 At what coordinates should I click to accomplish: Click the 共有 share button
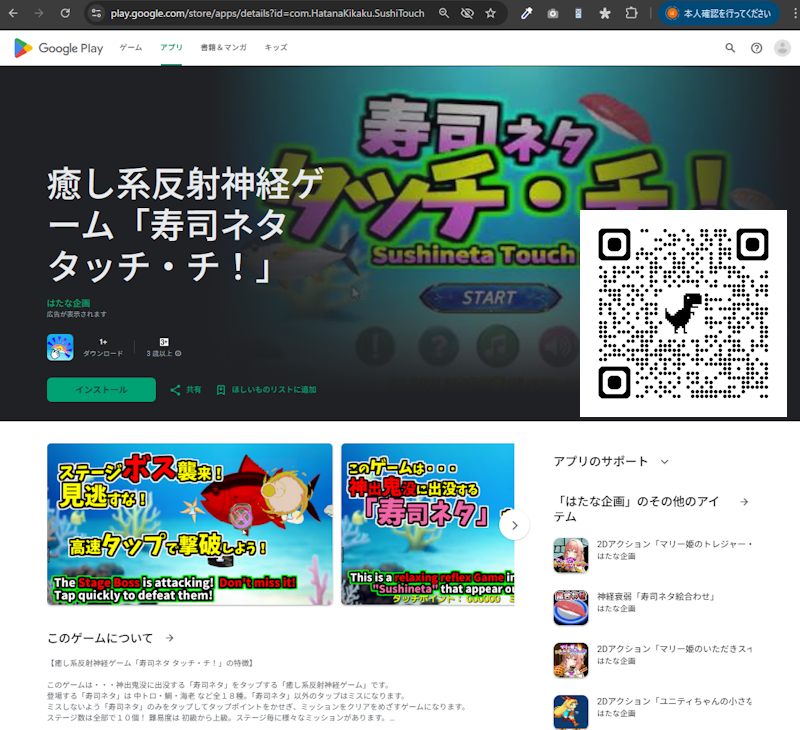pyautogui.click(x=186, y=390)
